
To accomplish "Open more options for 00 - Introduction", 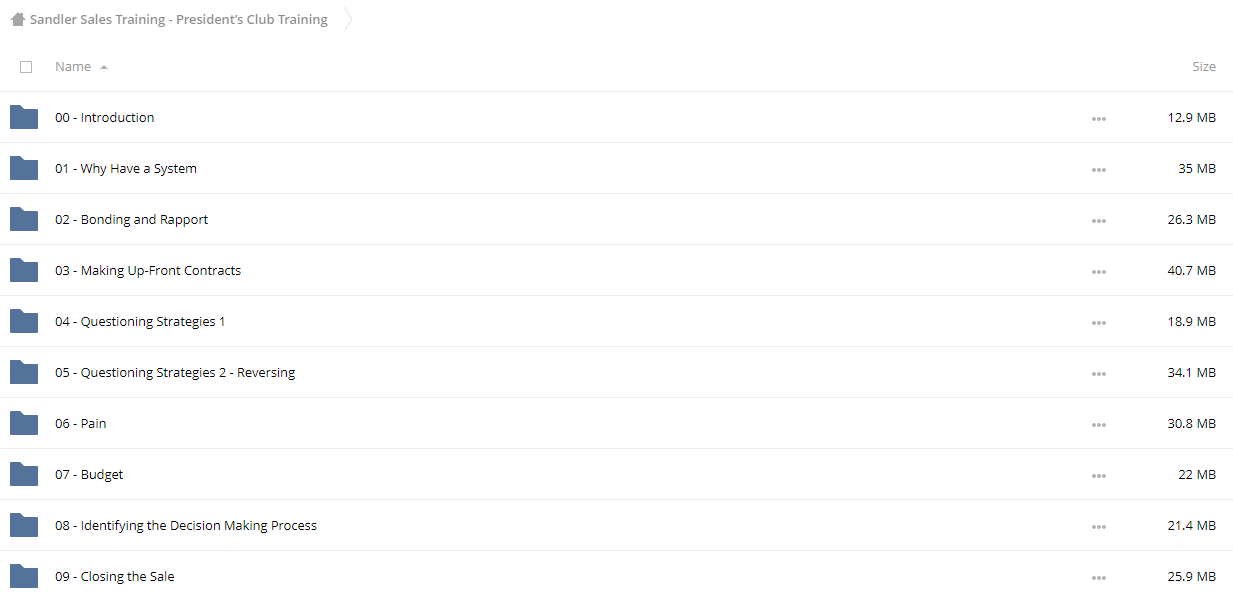I will [1099, 119].
